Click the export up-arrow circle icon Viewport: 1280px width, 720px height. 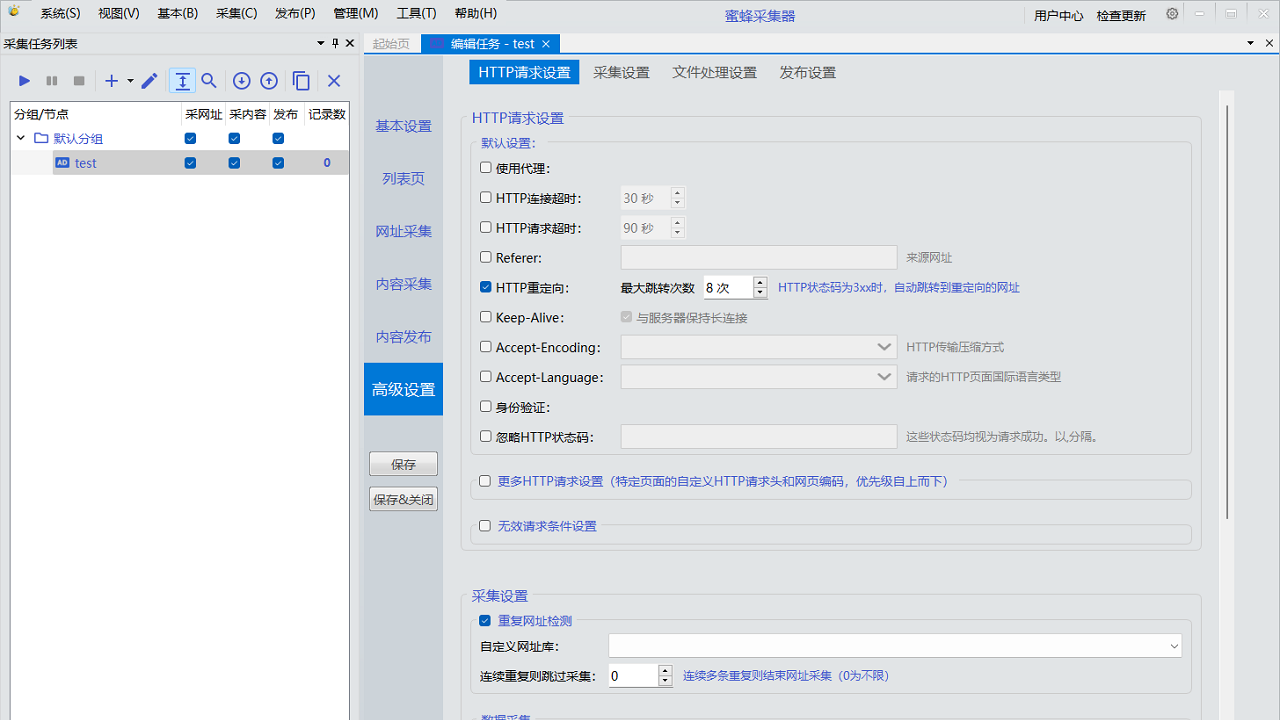click(269, 81)
